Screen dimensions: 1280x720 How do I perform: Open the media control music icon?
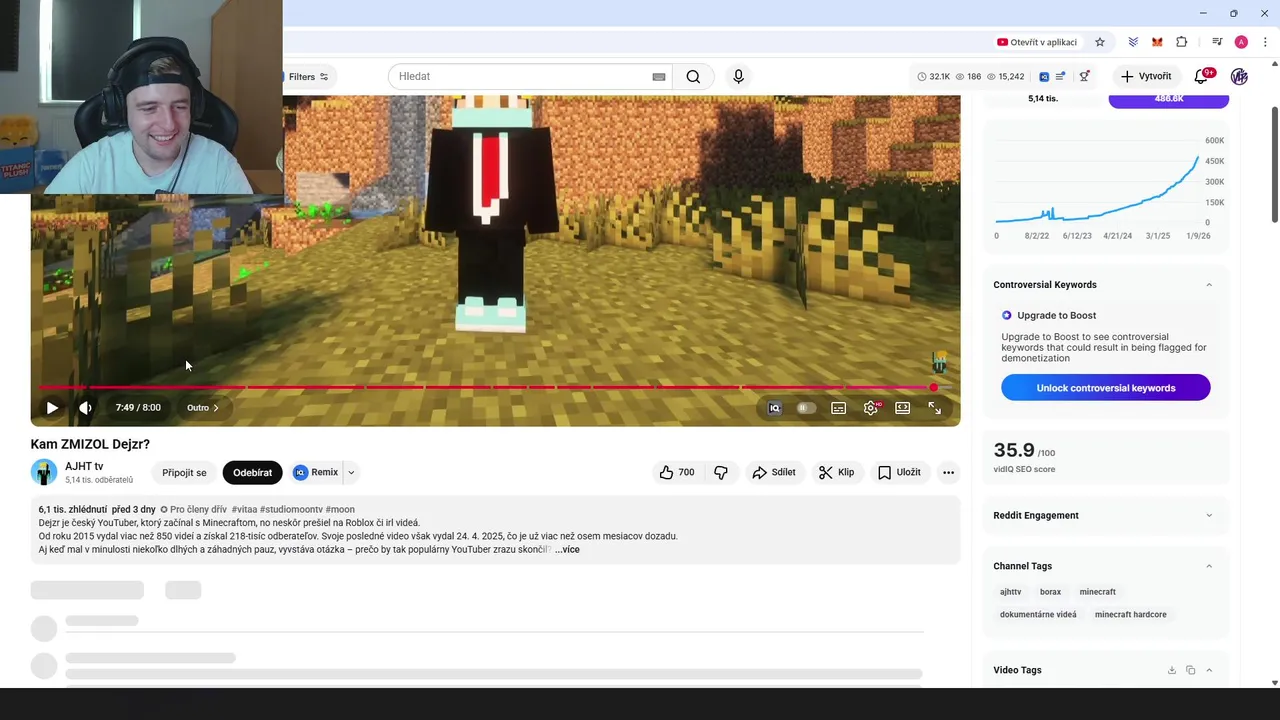1217,42
